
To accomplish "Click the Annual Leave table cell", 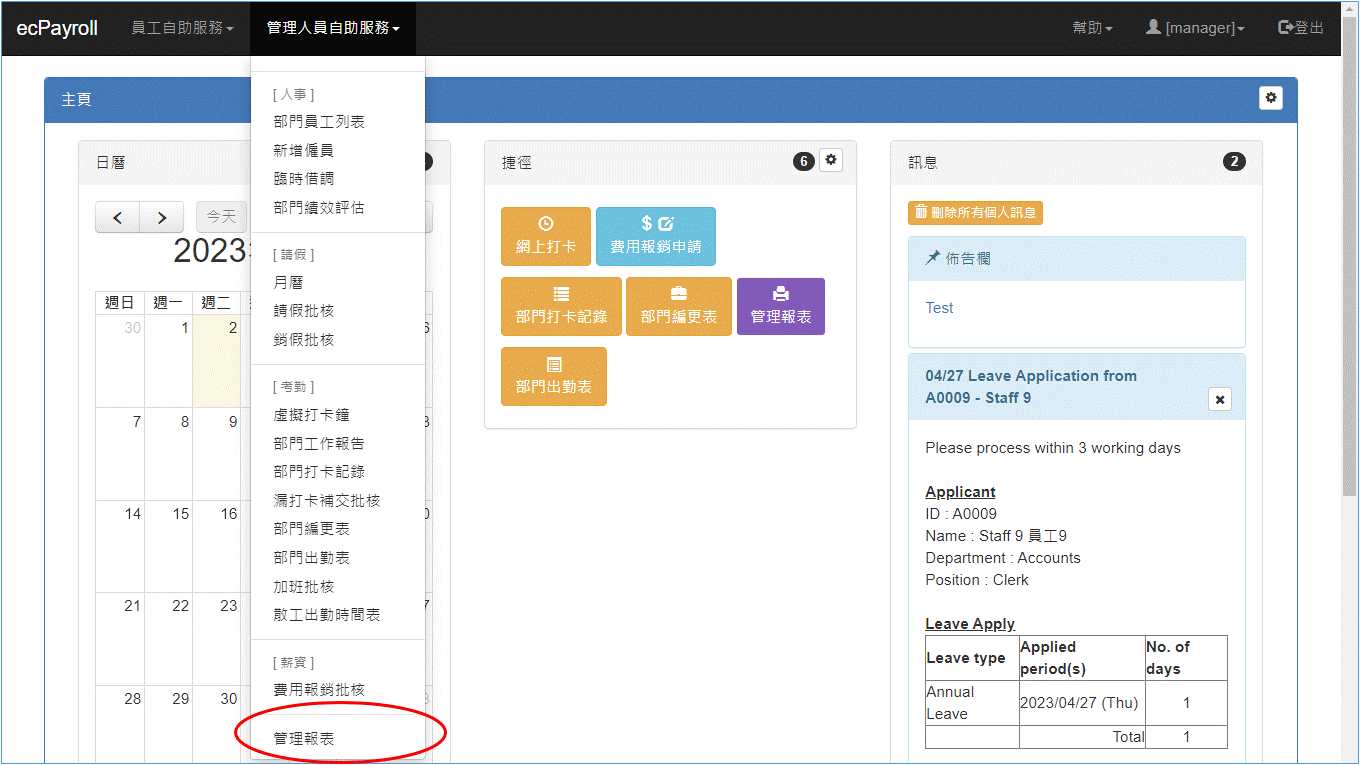I will pos(972,703).
